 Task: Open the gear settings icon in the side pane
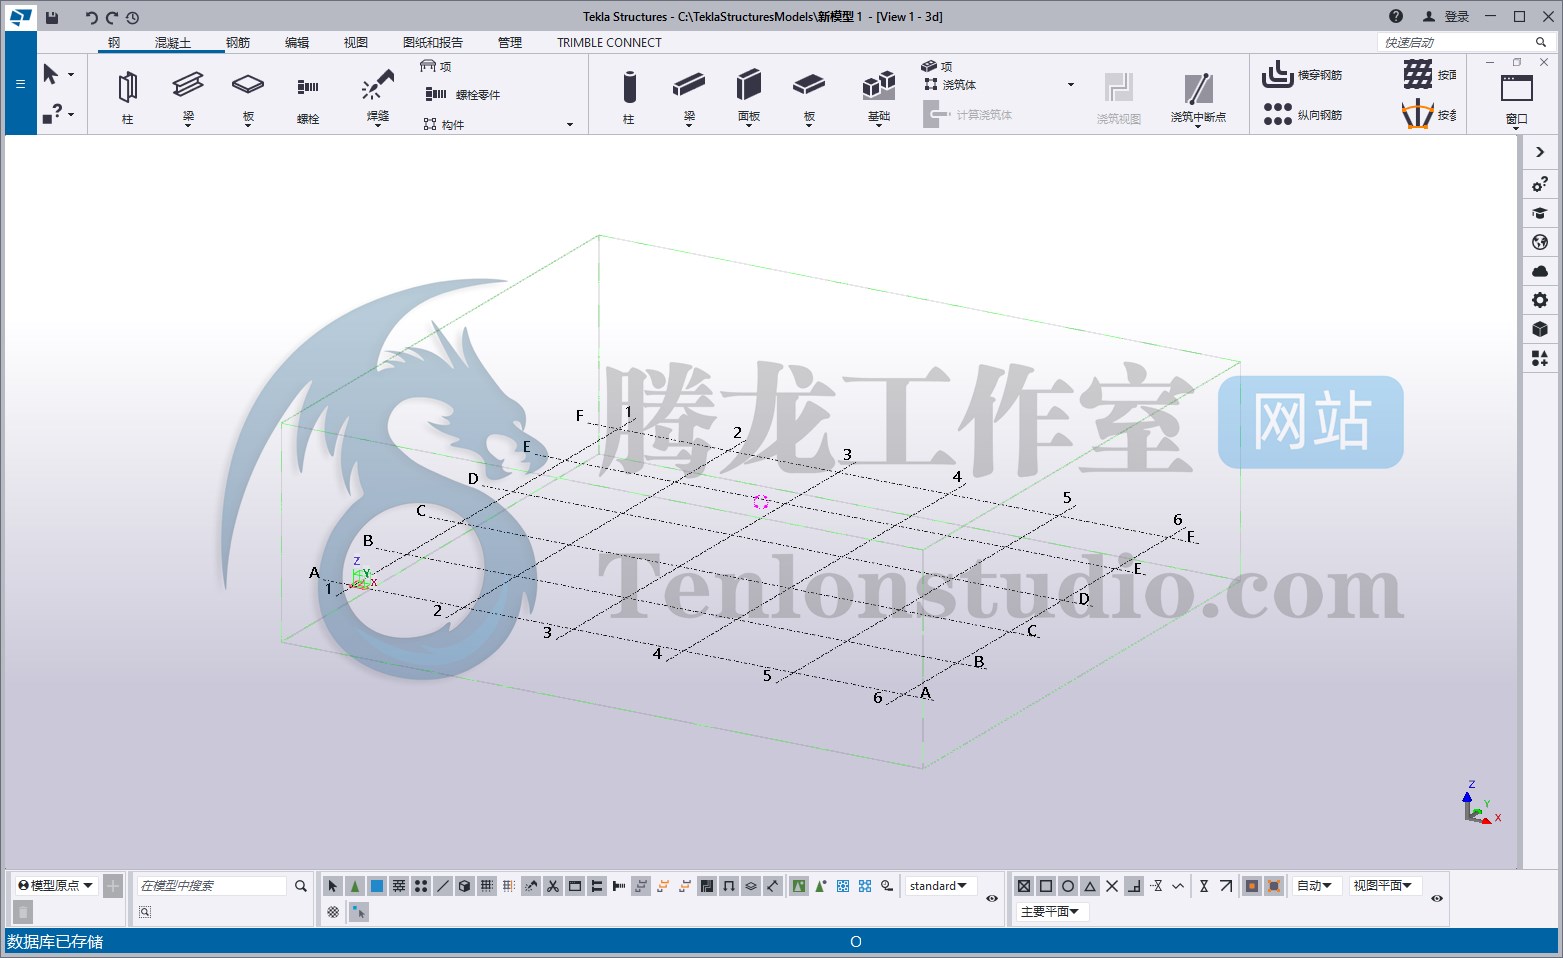click(1540, 300)
